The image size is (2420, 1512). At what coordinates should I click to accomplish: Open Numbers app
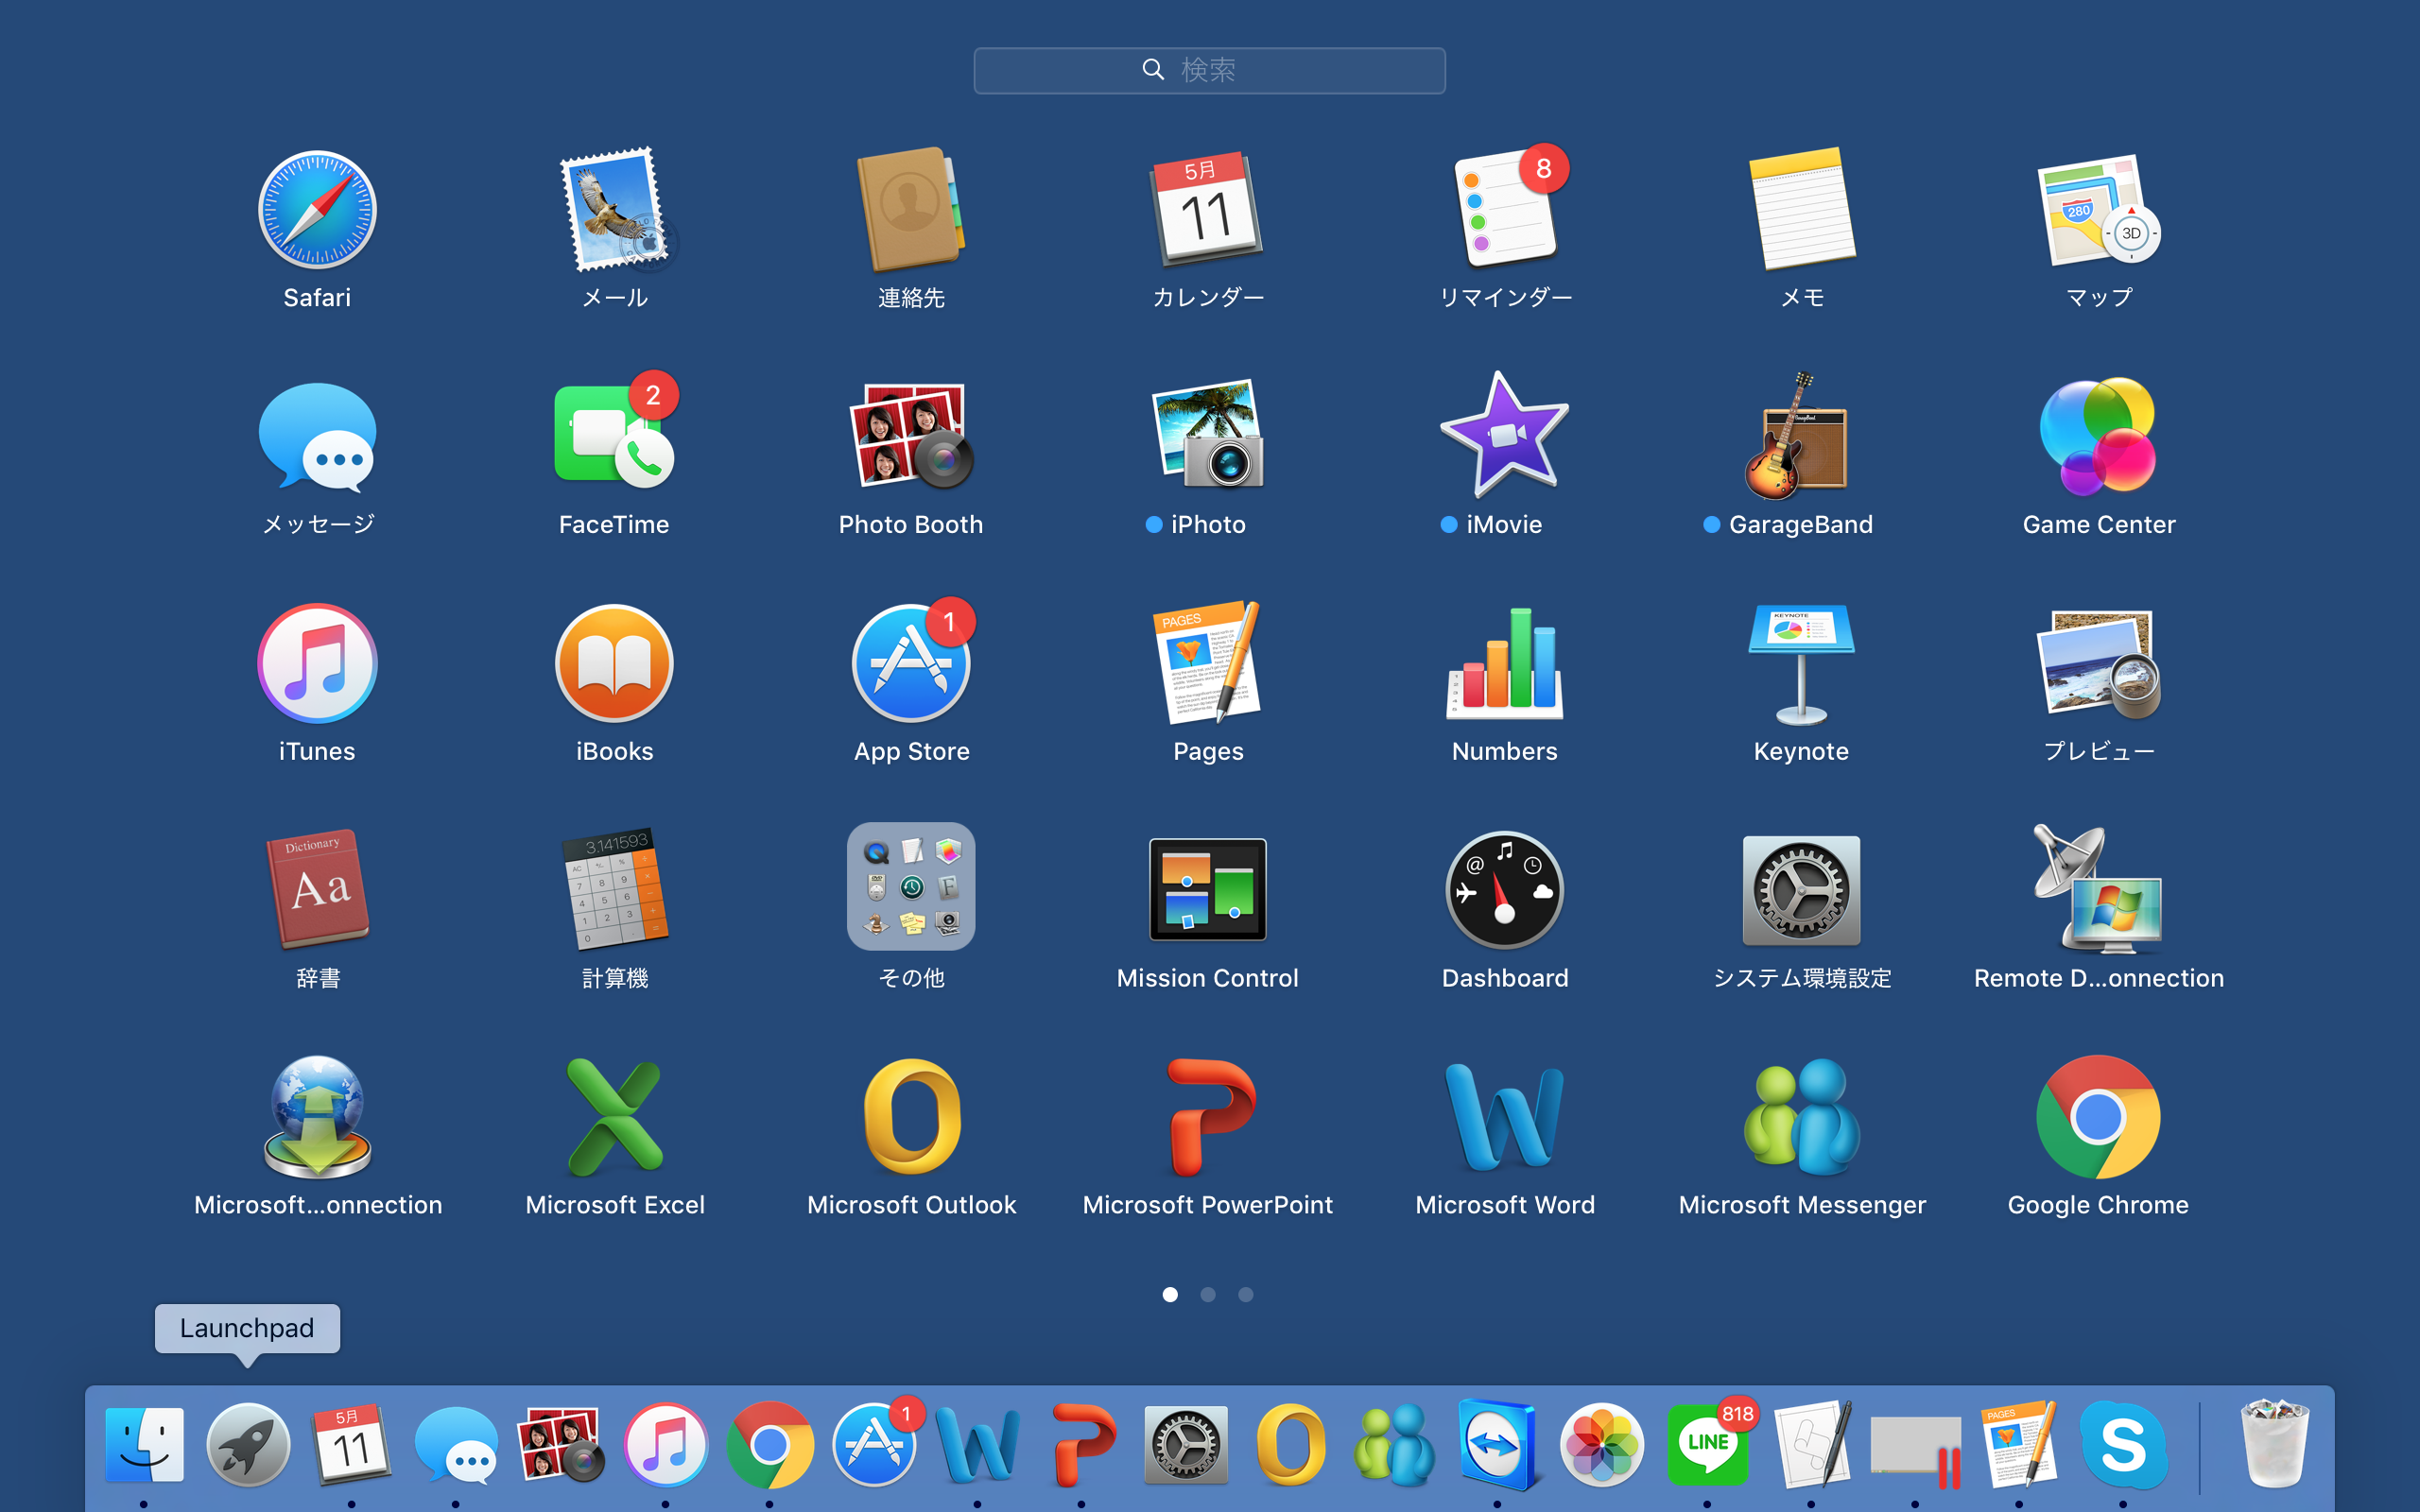[1504, 663]
